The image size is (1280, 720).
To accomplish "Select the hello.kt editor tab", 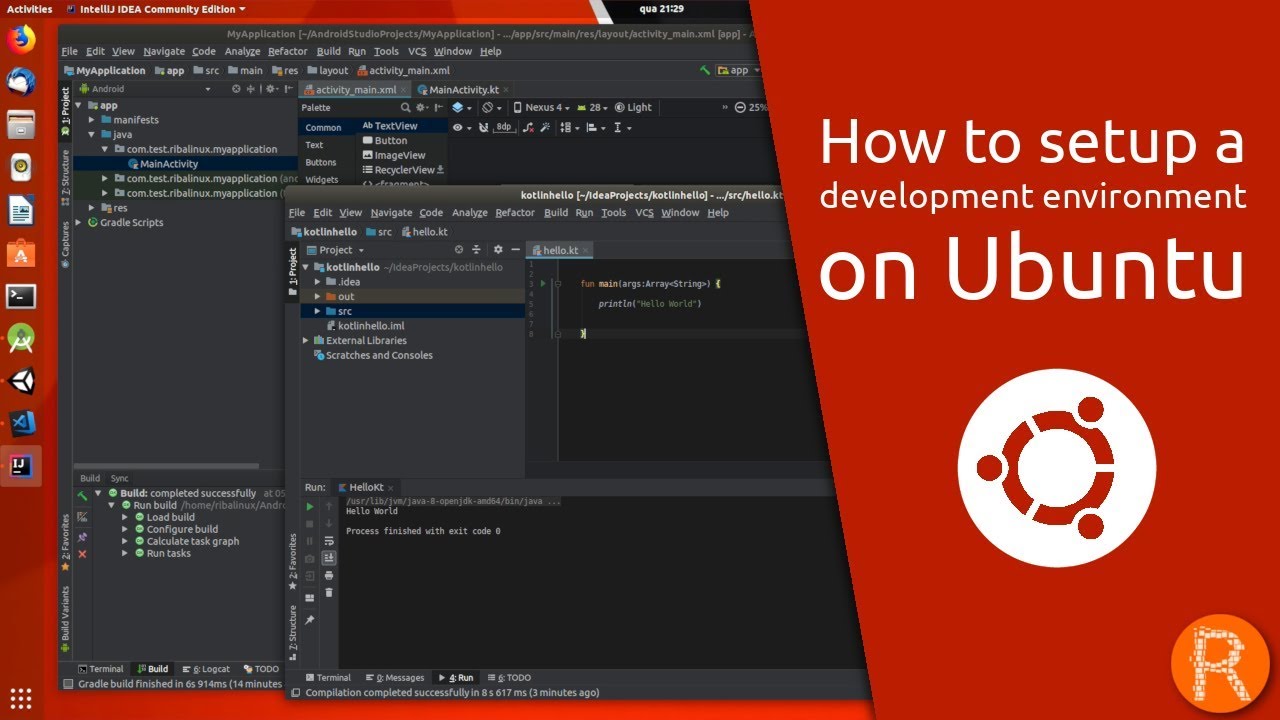I will (560, 250).
